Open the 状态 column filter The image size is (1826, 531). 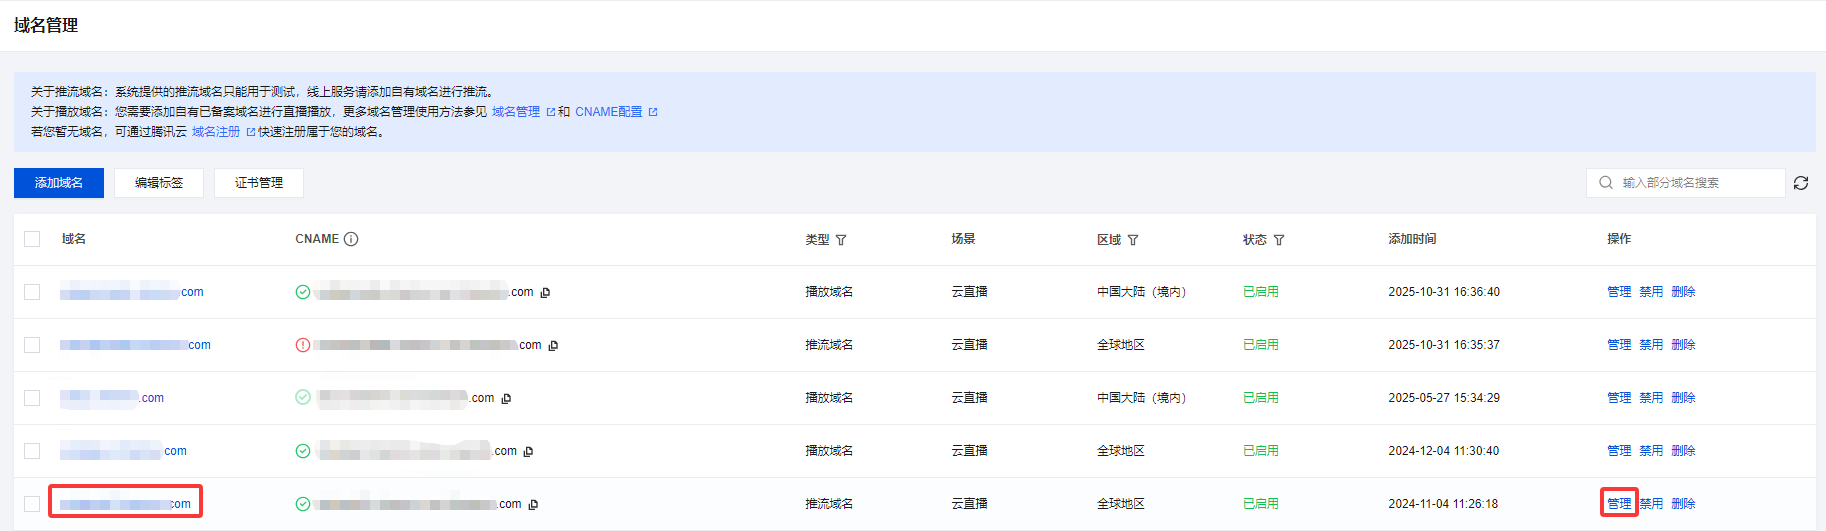(1279, 240)
